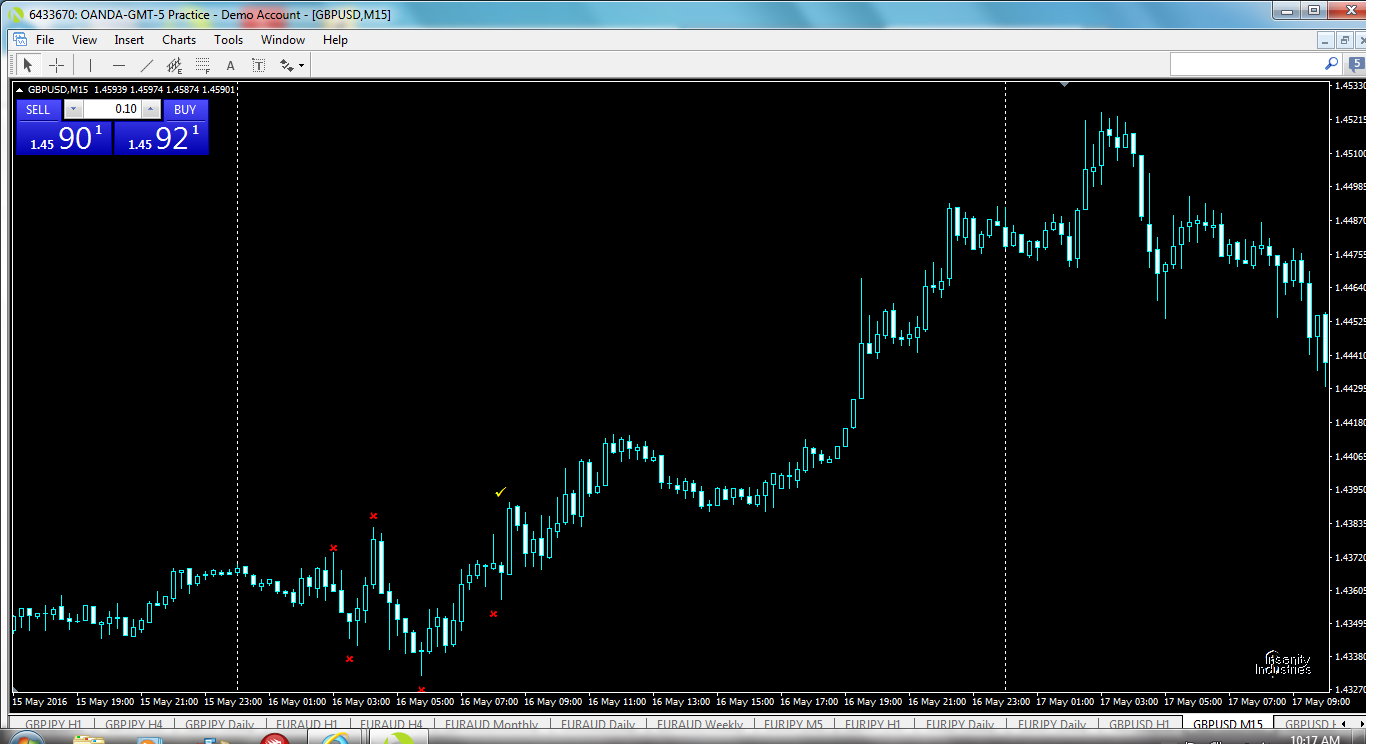This screenshot has width=1382, height=744.
Task: Select the active GBPUSD M15 chart tab
Action: [x=1227, y=724]
